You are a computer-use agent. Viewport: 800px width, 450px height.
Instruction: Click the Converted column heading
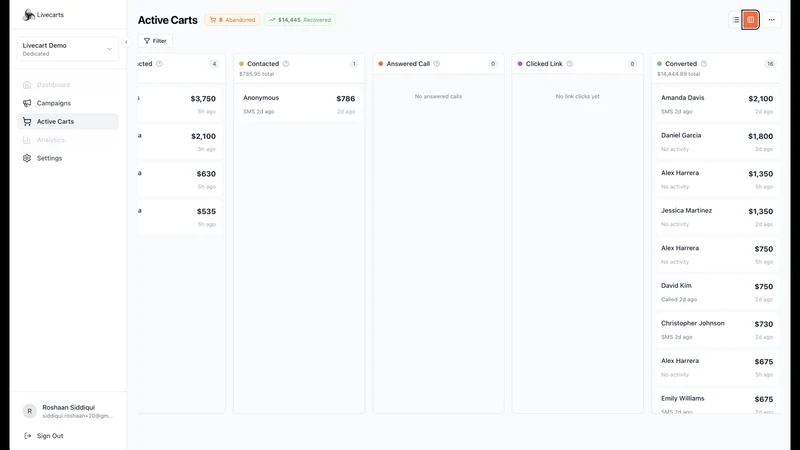click(681, 64)
